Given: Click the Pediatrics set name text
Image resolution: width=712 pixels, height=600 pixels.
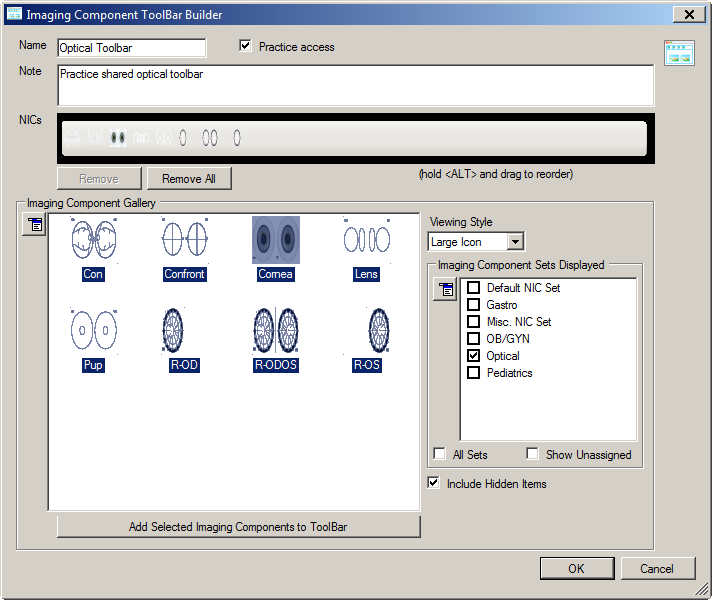Looking at the screenshot, I should pos(509,373).
